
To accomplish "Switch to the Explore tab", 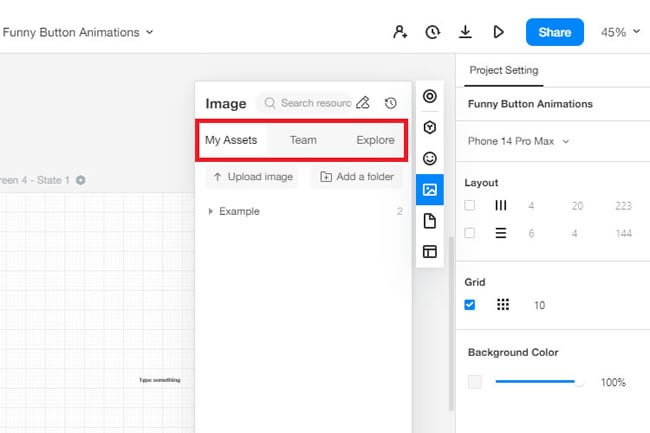I will (375, 140).
